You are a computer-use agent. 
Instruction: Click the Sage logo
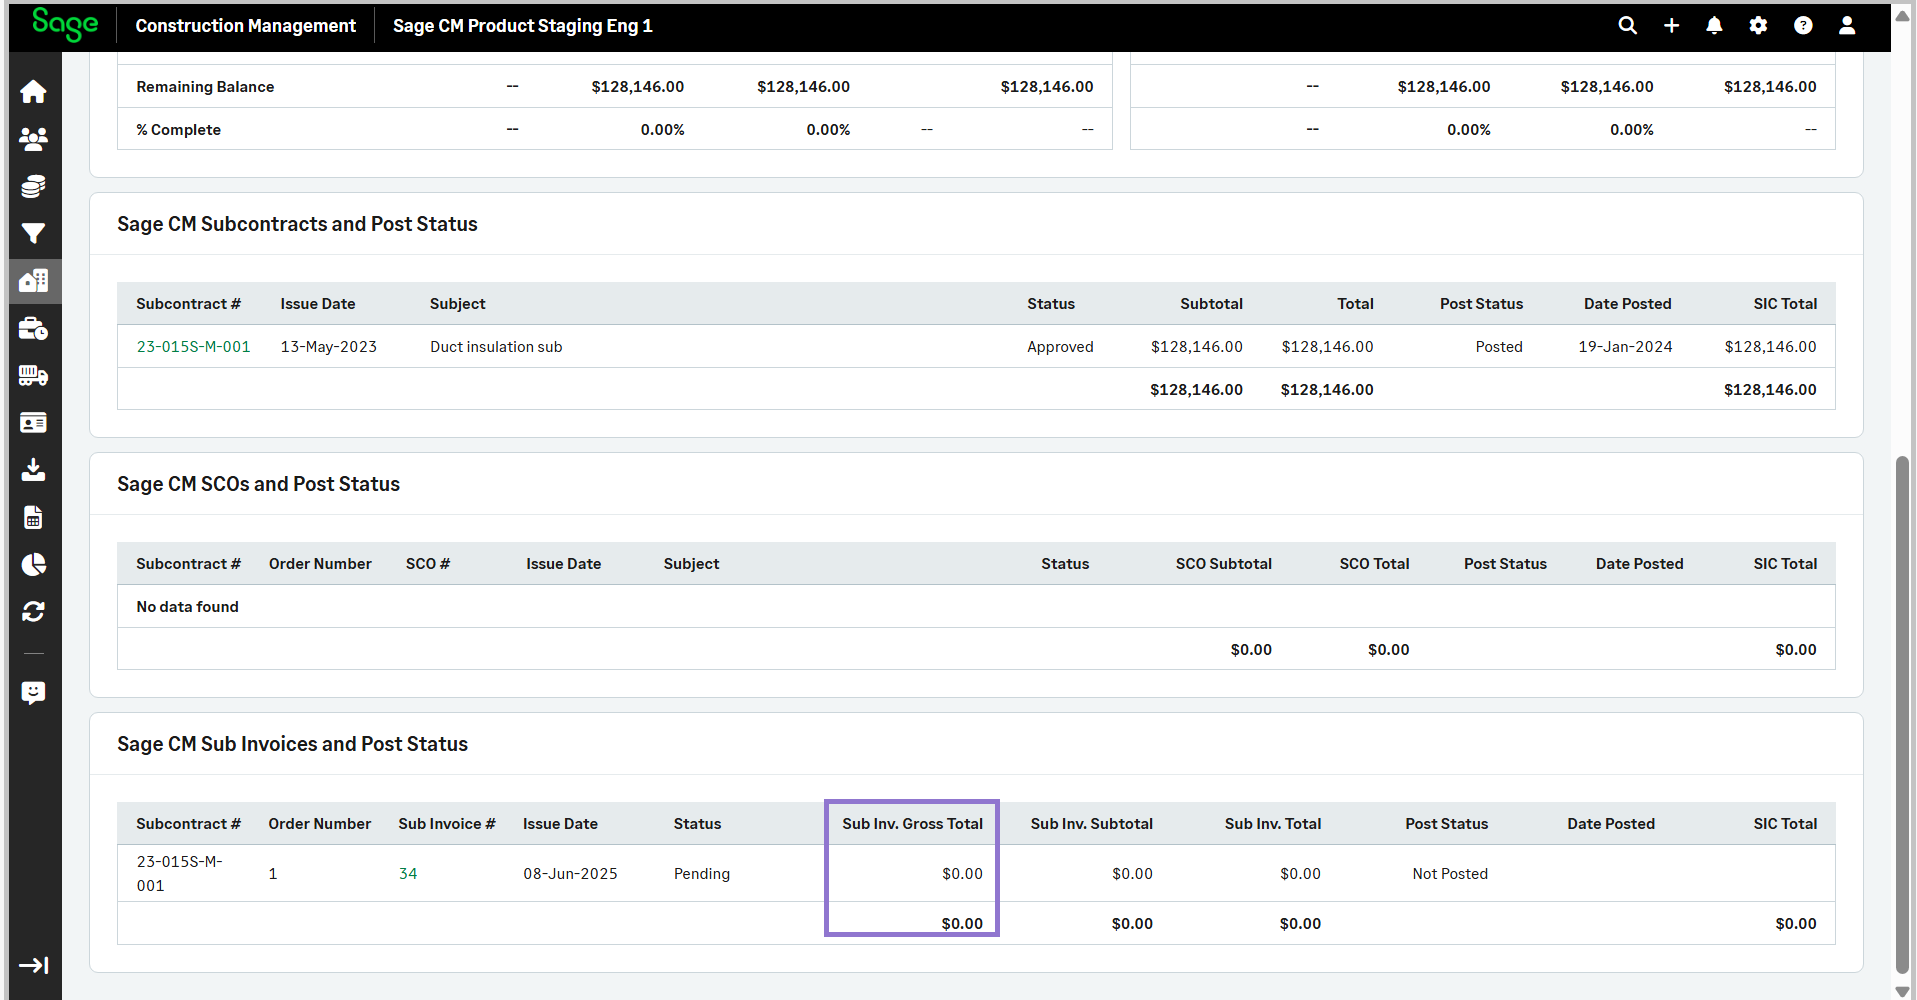pos(65,24)
